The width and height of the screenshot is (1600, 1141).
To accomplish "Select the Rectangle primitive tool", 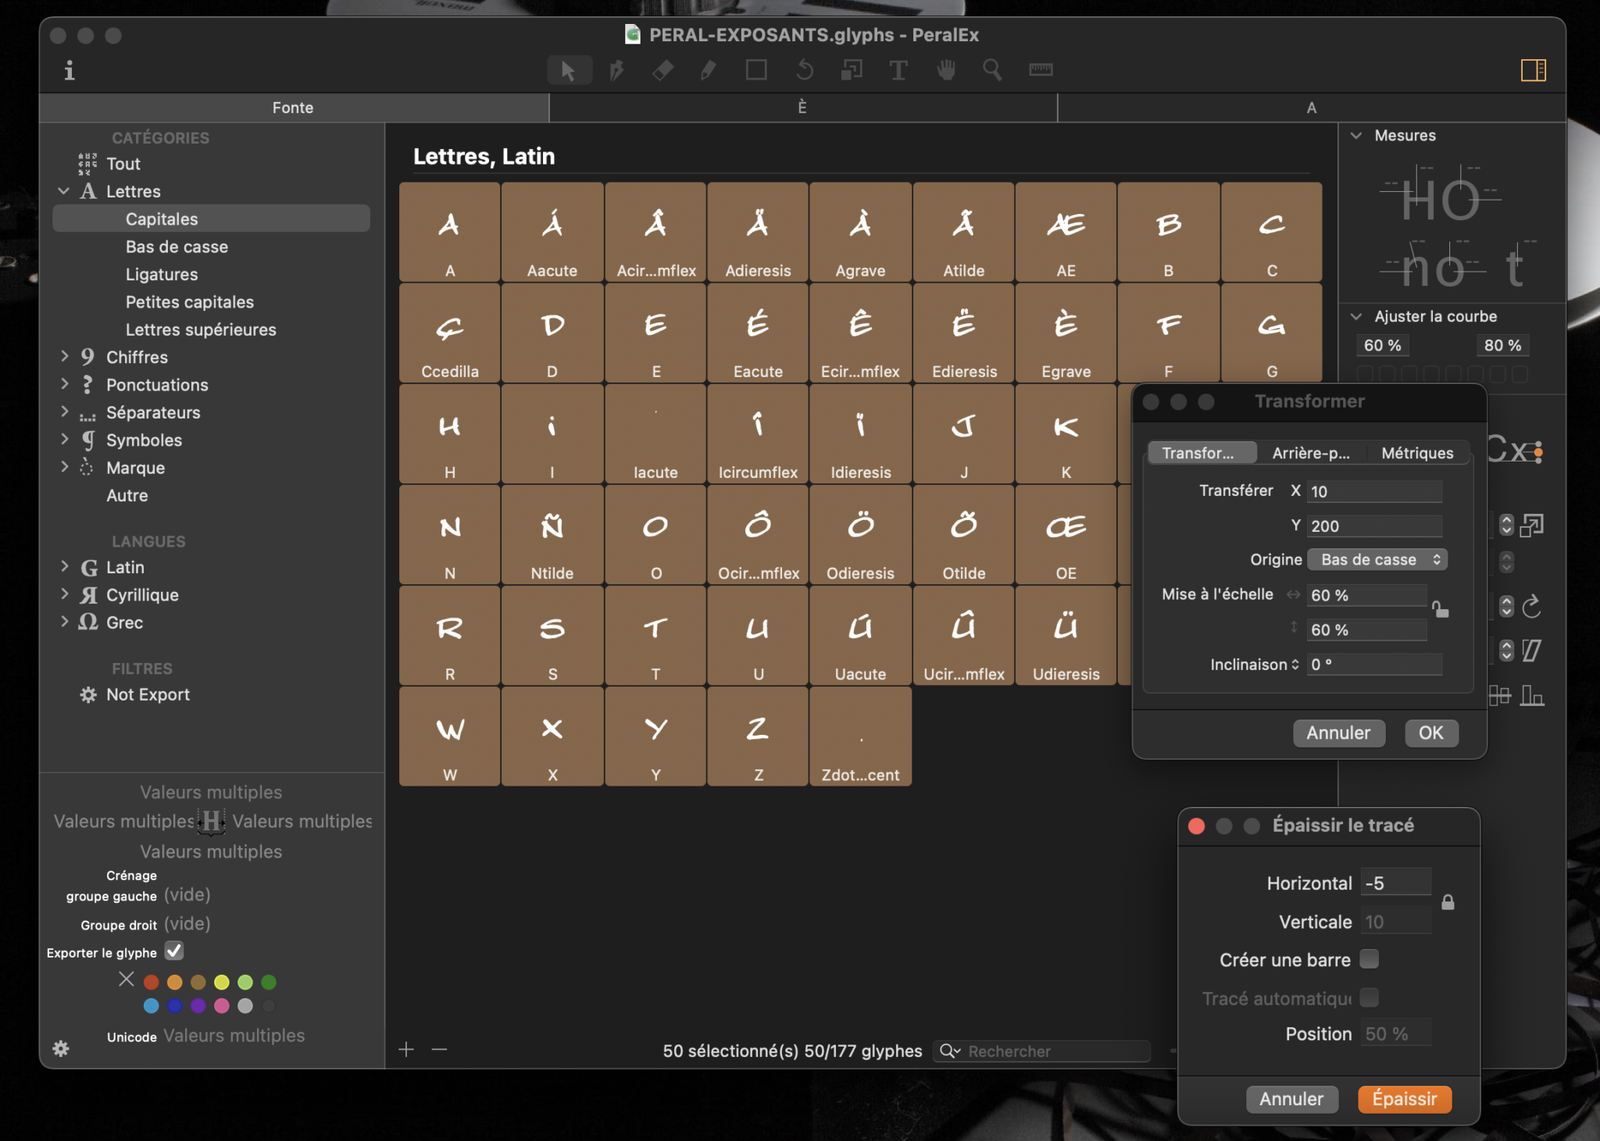I will [757, 70].
